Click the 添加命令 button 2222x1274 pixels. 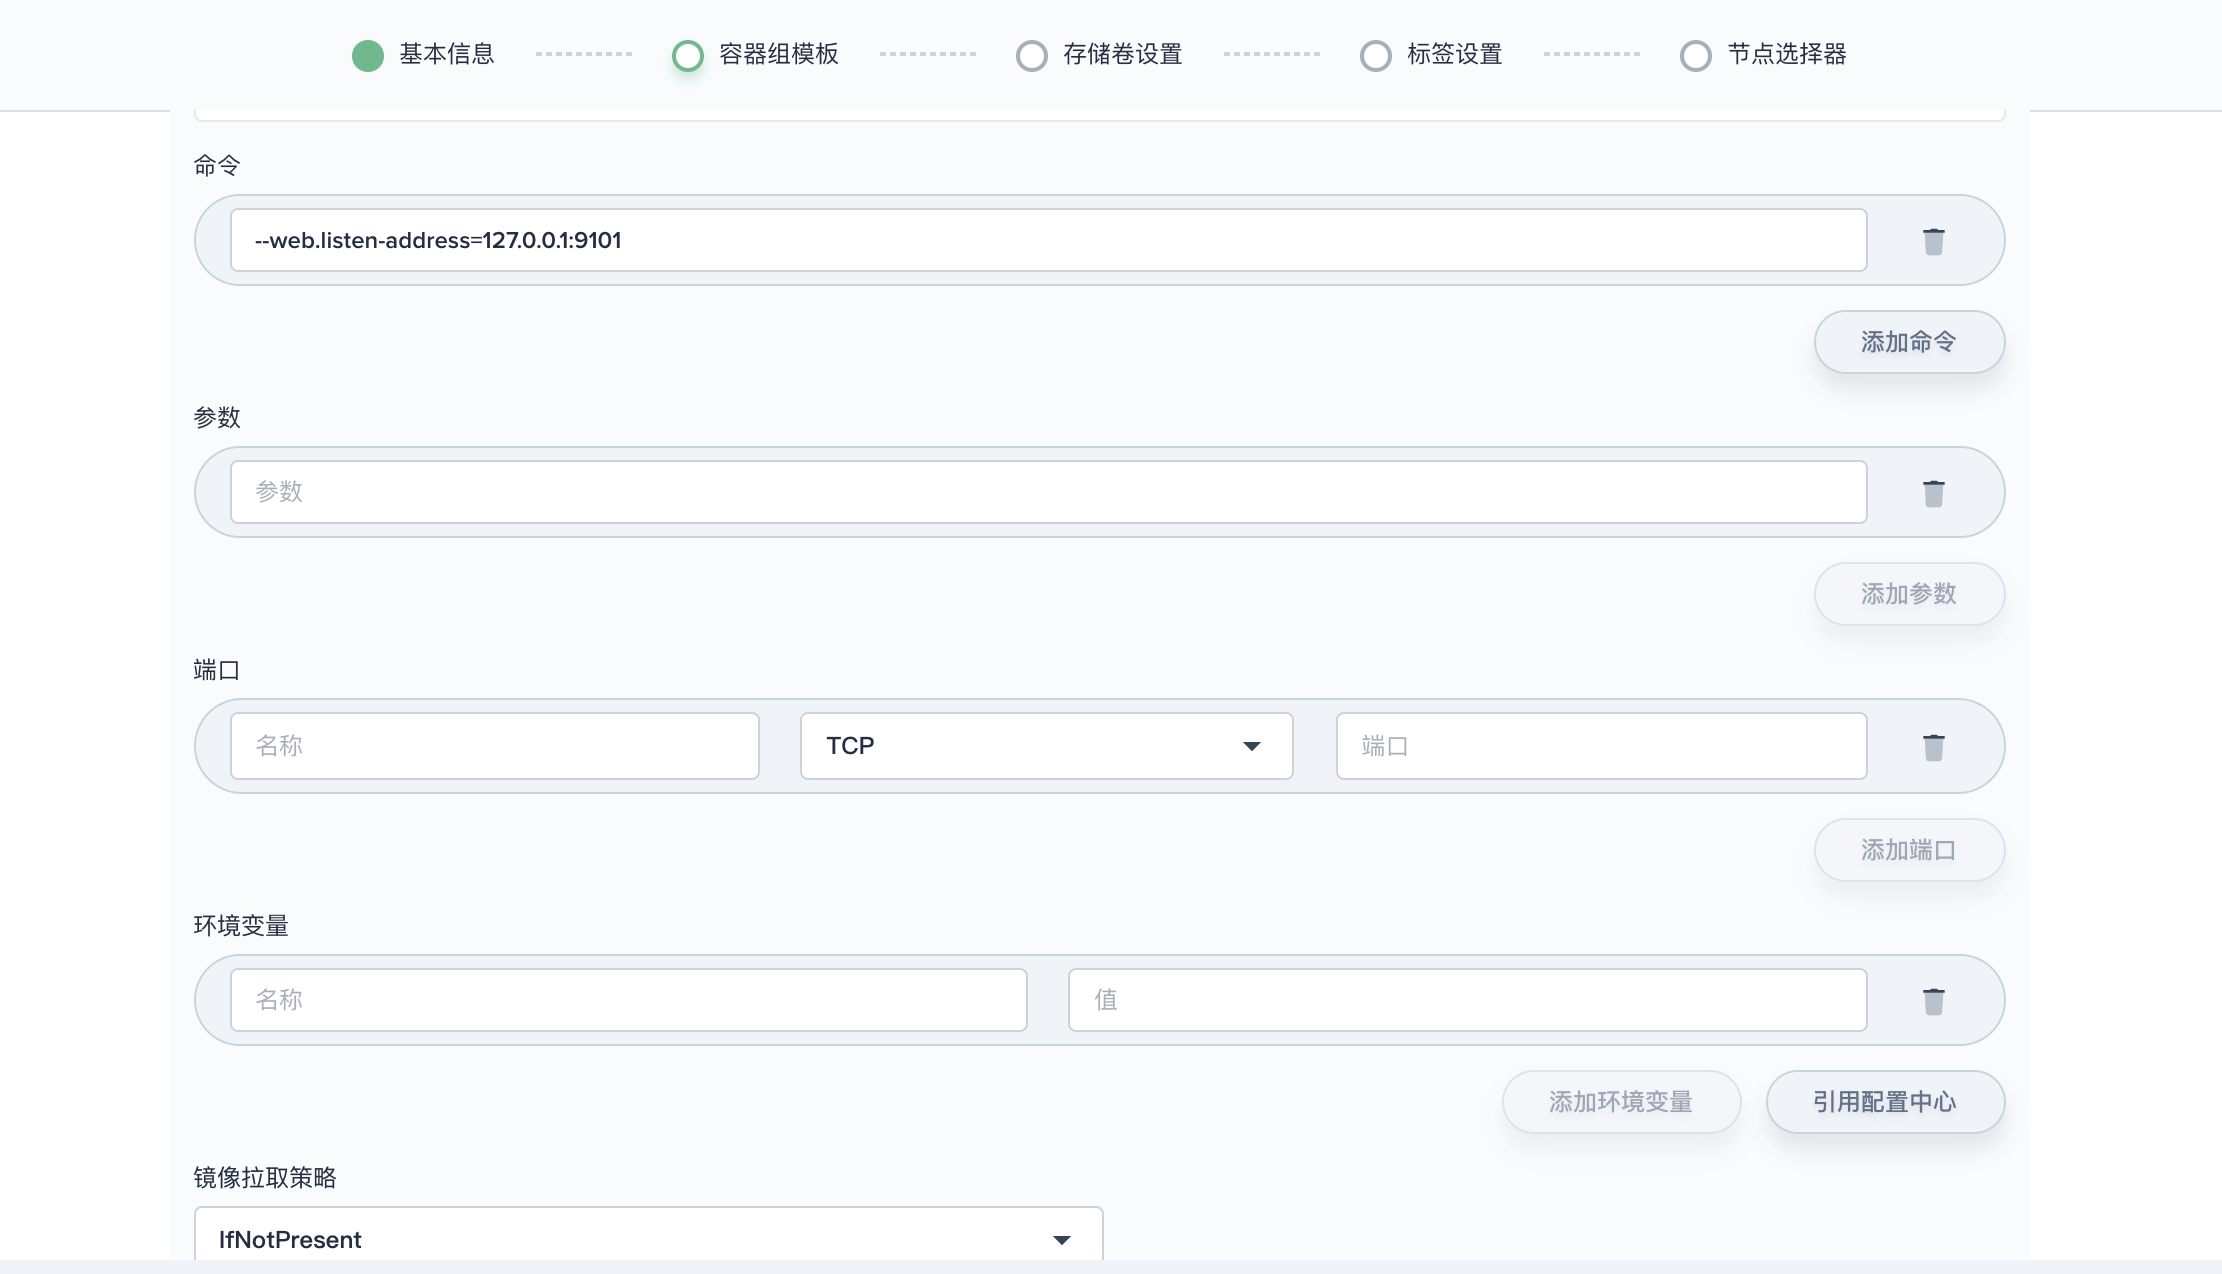click(x=1909, y=342)
